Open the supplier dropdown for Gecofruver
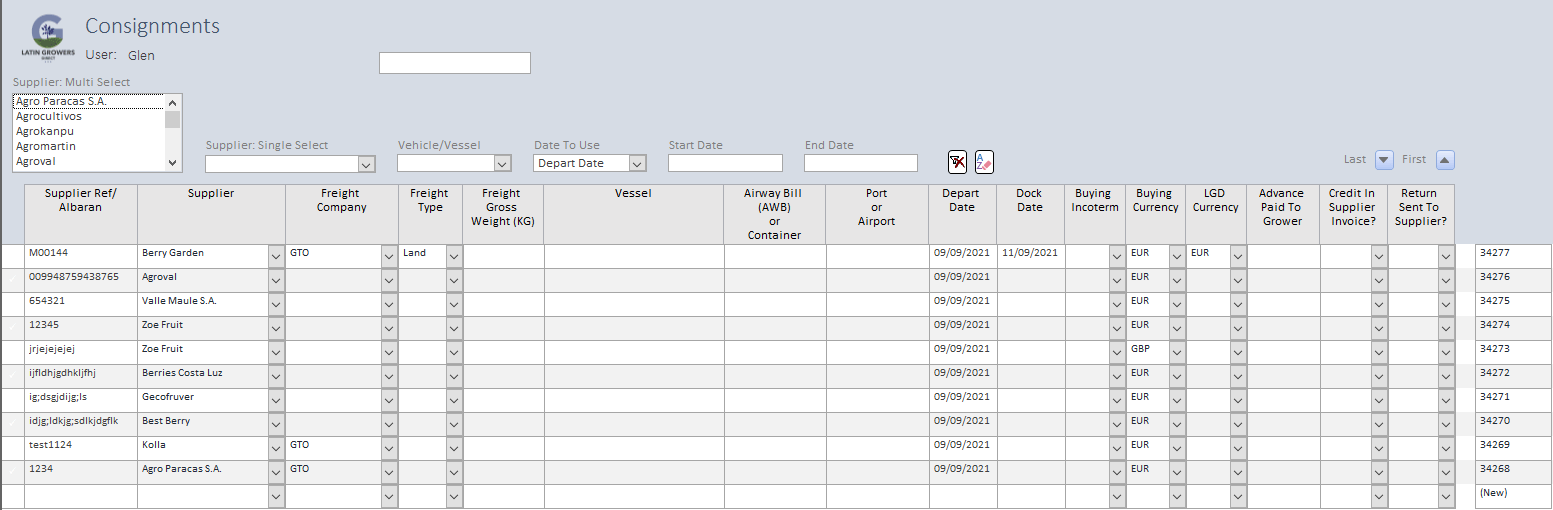 [276, 401]
